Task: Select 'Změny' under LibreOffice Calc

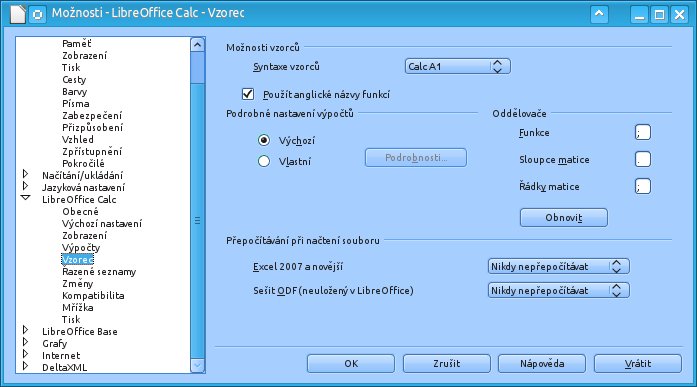Action: point(77,283)
